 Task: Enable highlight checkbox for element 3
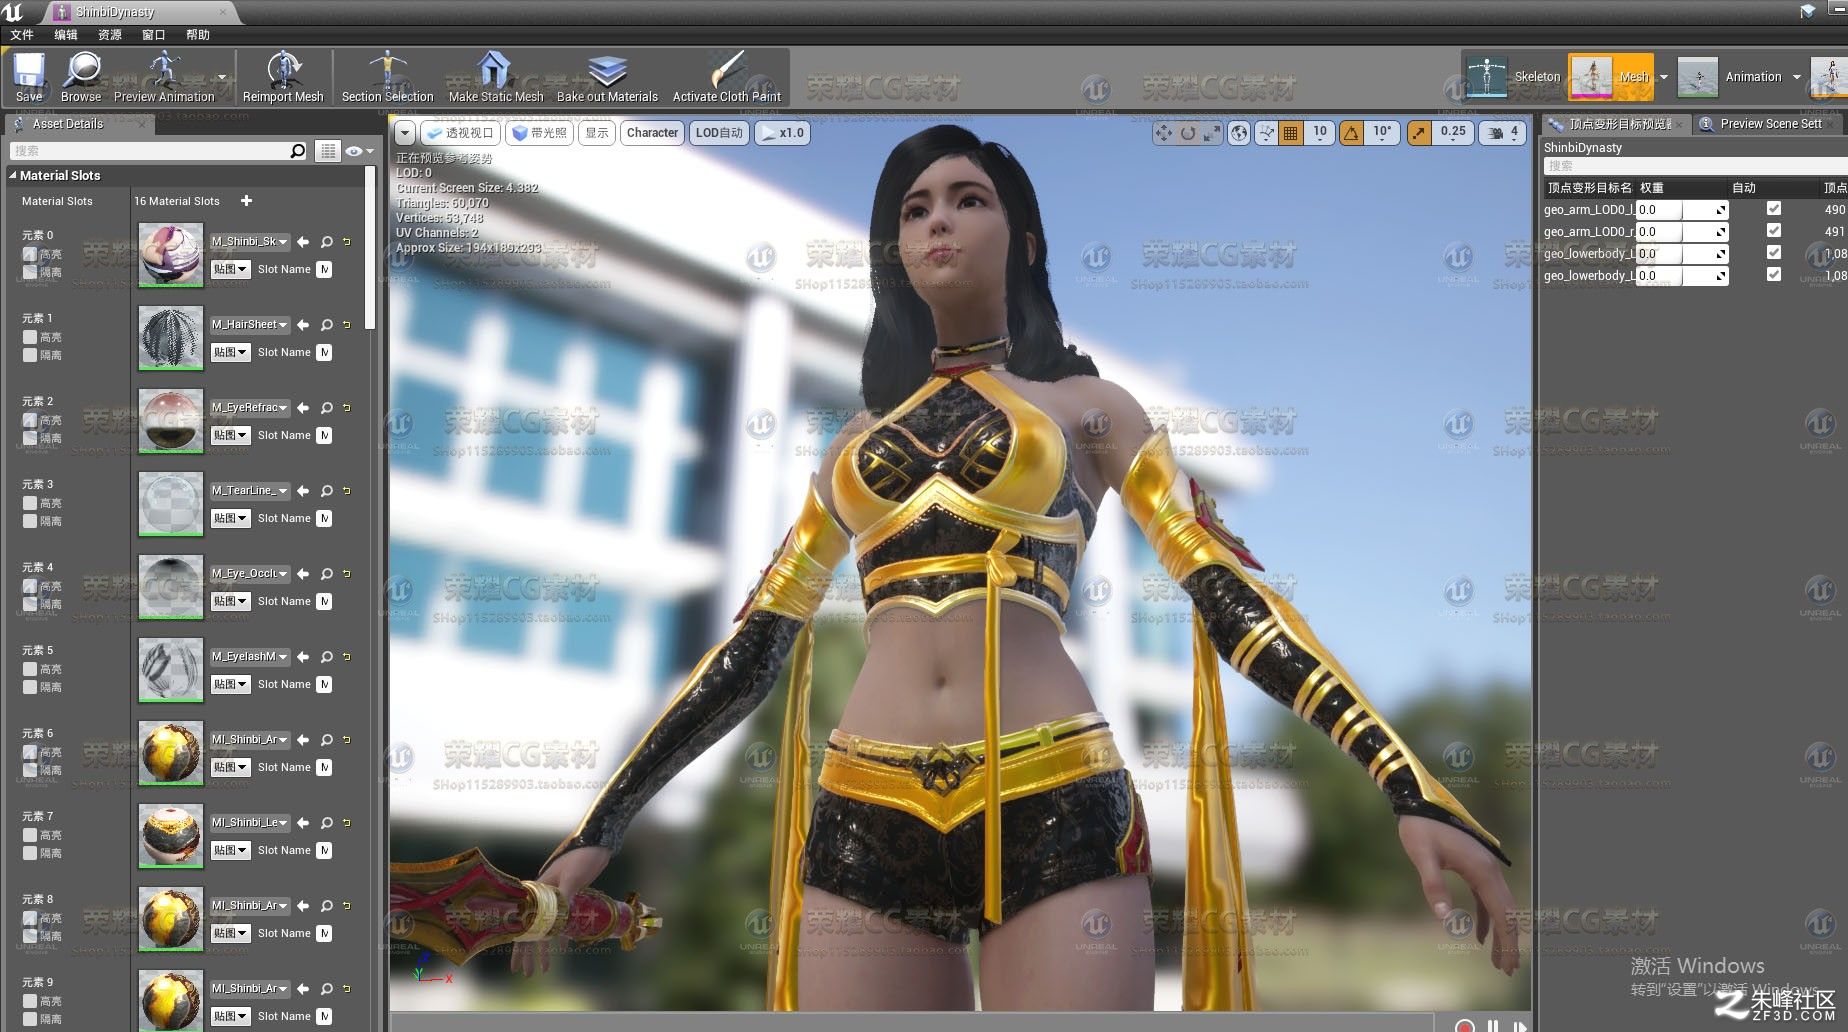tap(30, 503)
